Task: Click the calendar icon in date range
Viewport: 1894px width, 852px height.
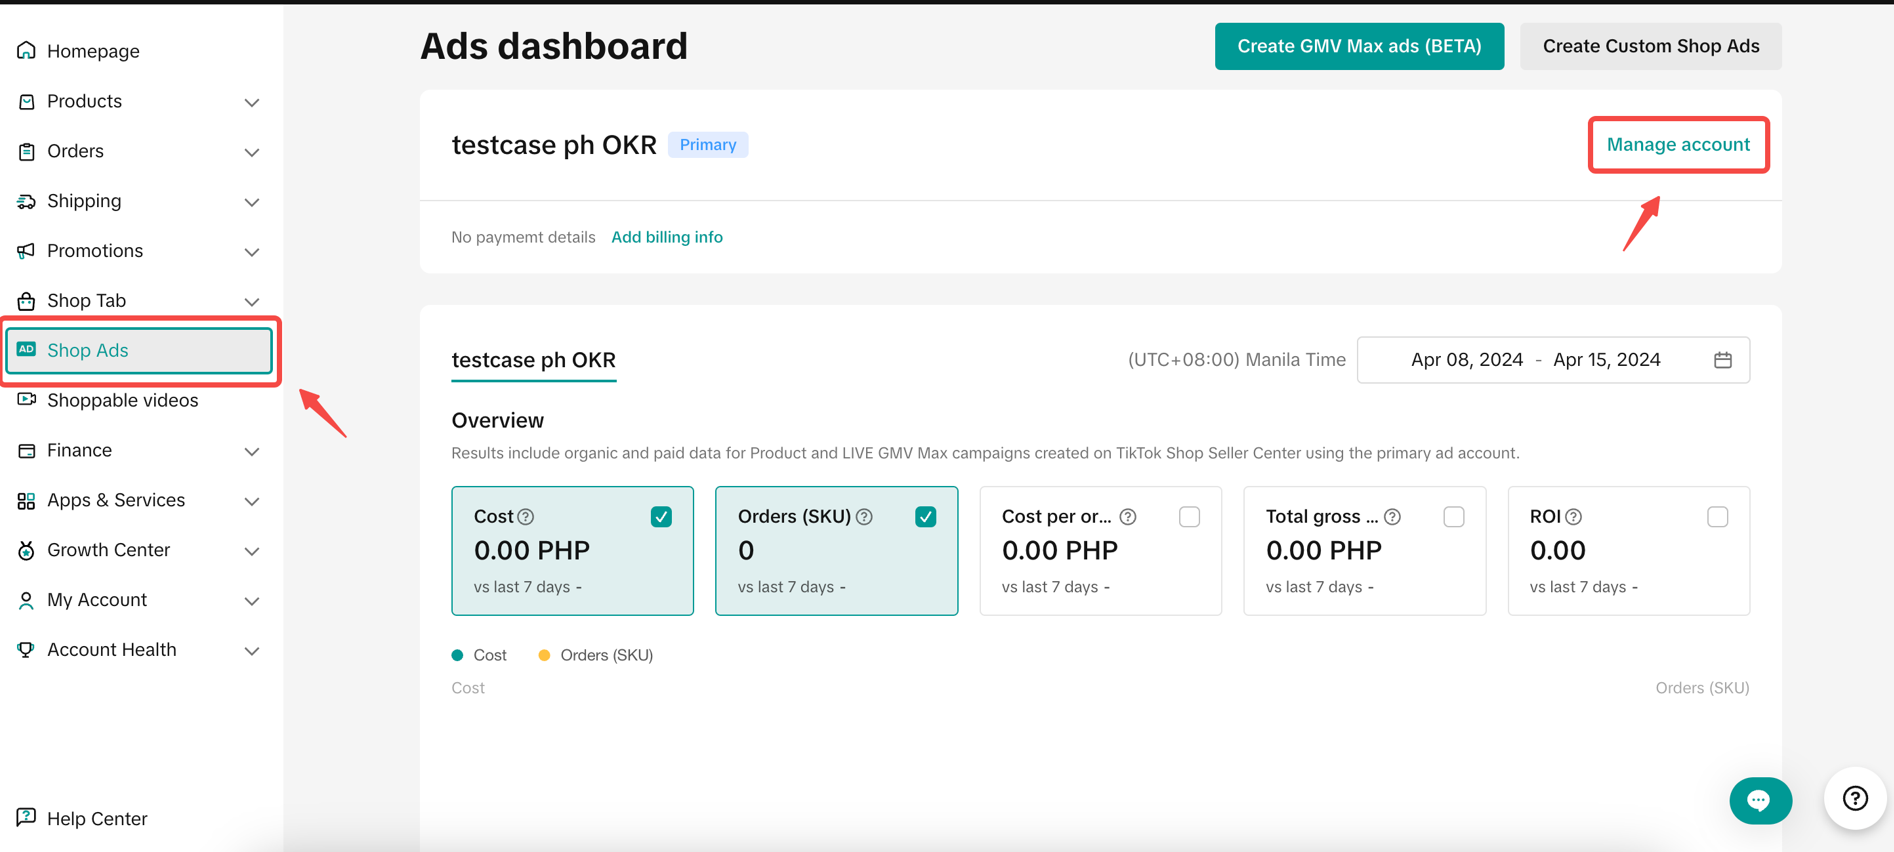Action: [x=1722, y=360]
